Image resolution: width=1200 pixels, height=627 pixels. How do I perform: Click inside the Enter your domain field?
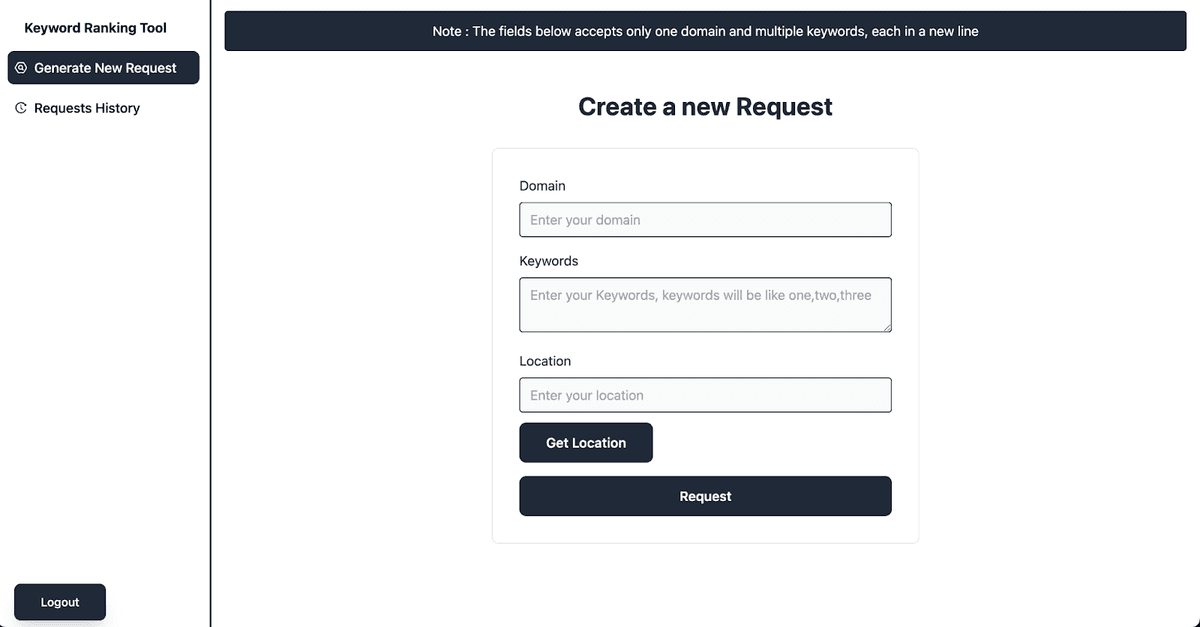point(705,219)
